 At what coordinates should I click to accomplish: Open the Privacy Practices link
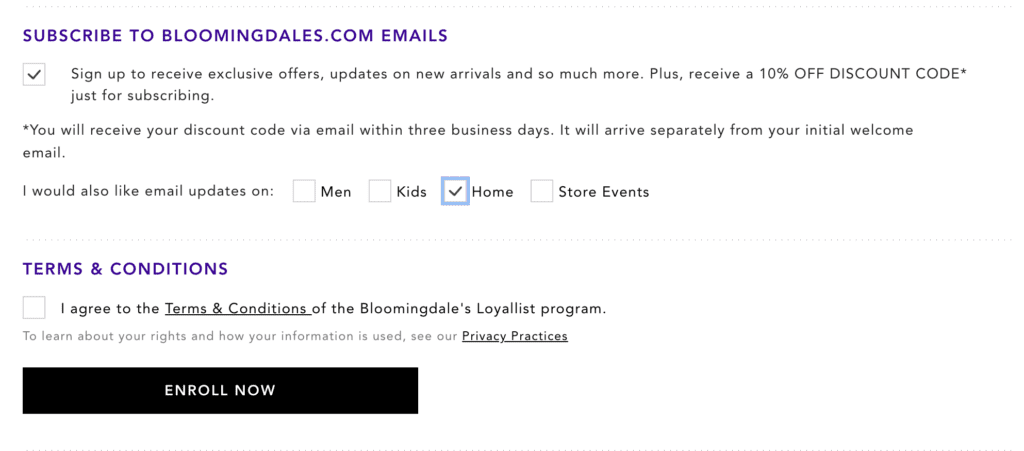[x=515, y=336]
